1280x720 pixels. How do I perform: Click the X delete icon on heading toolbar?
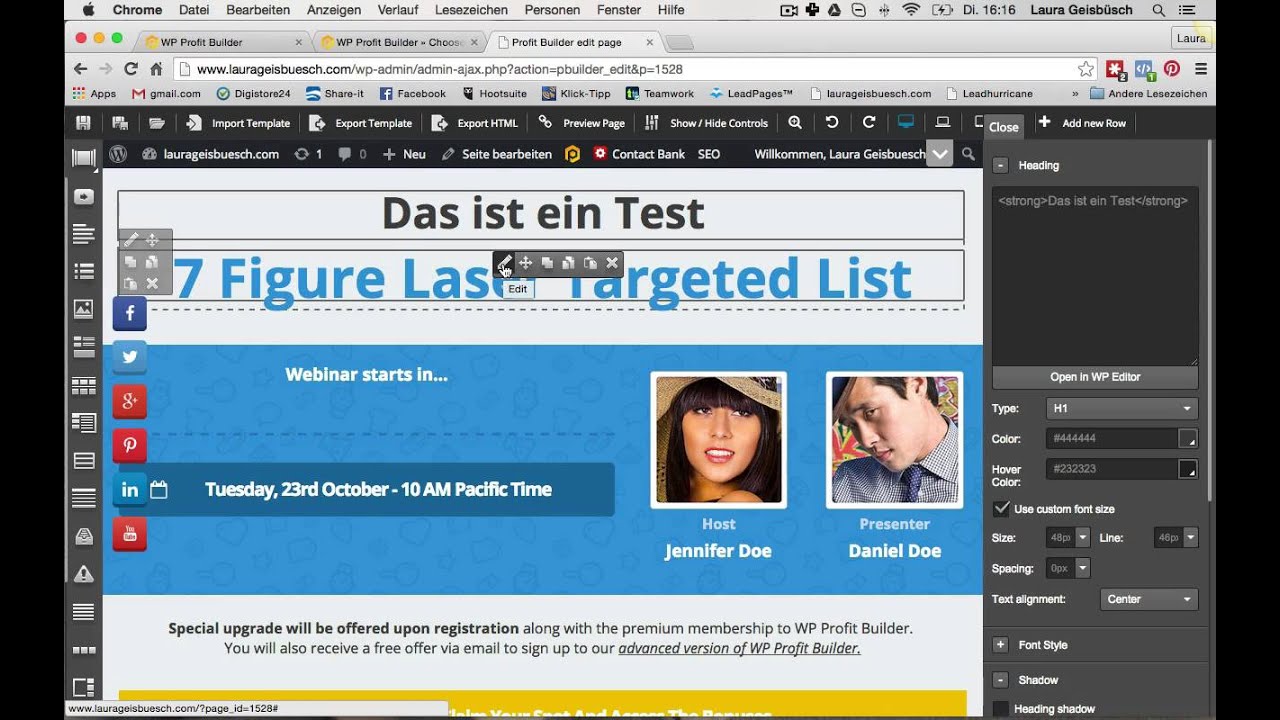point(612,263)
